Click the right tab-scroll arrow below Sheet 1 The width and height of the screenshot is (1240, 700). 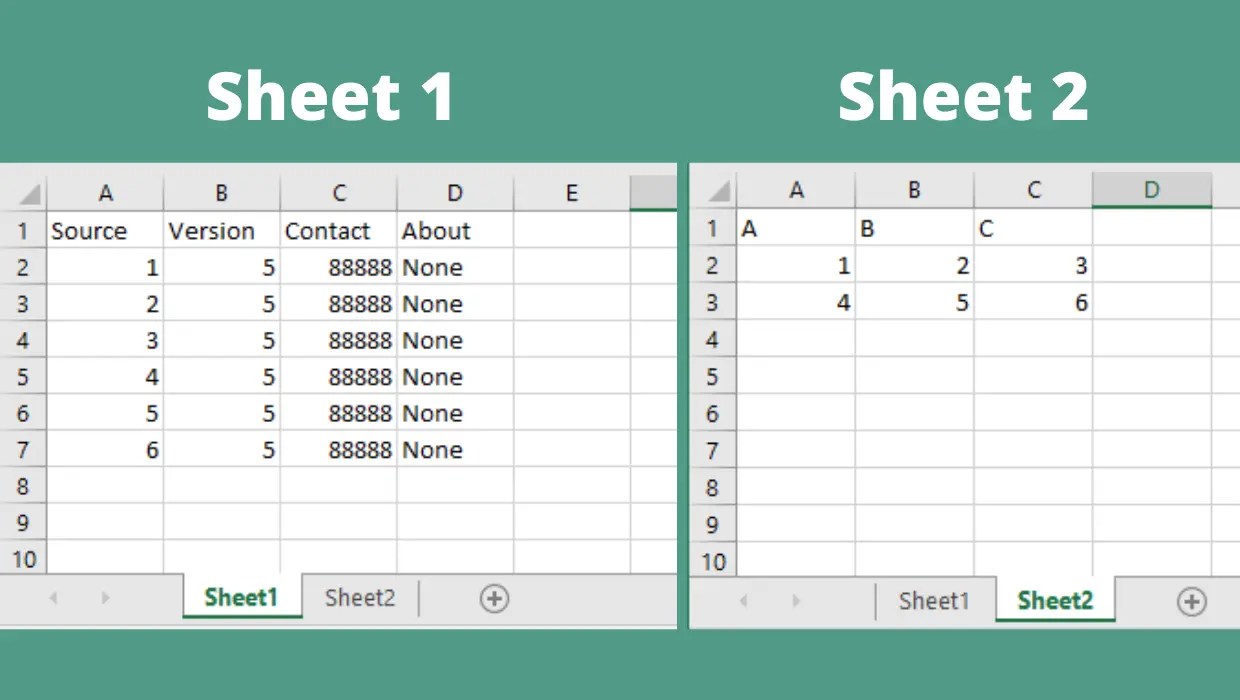(x=106, y=597)
